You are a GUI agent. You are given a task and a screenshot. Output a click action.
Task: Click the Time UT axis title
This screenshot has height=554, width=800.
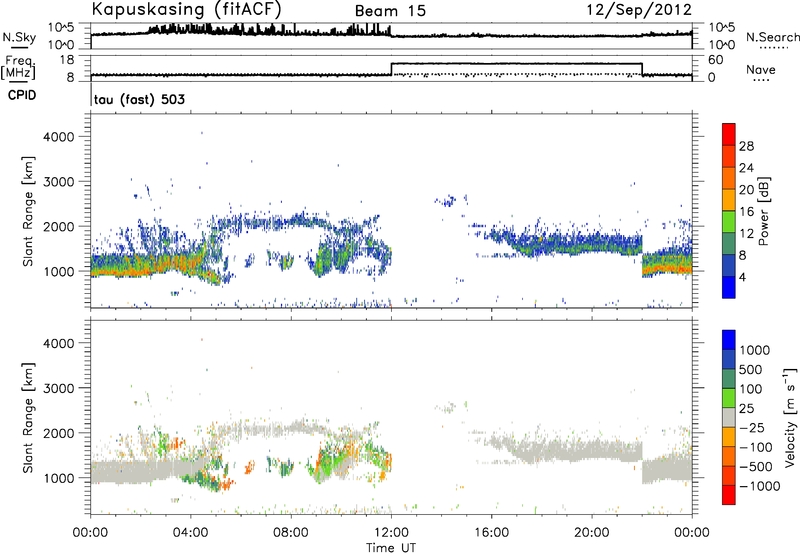pyautogui.click(x=391, y=548)
